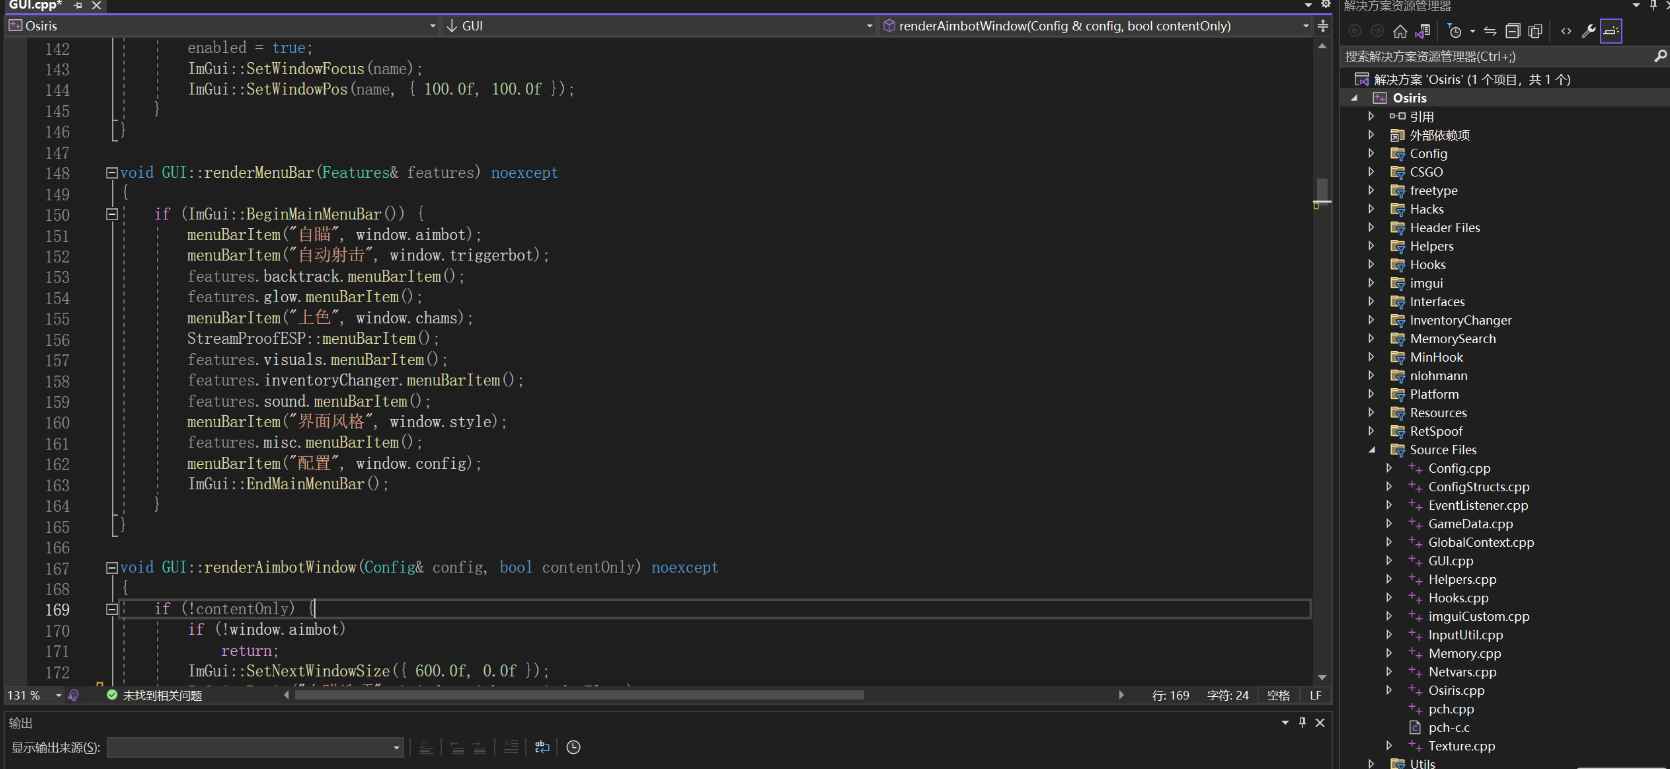The width and height of the screenshot is (1670, 769).
Task: Click the clock icon in the output toolbar
Action: point(573,747)
